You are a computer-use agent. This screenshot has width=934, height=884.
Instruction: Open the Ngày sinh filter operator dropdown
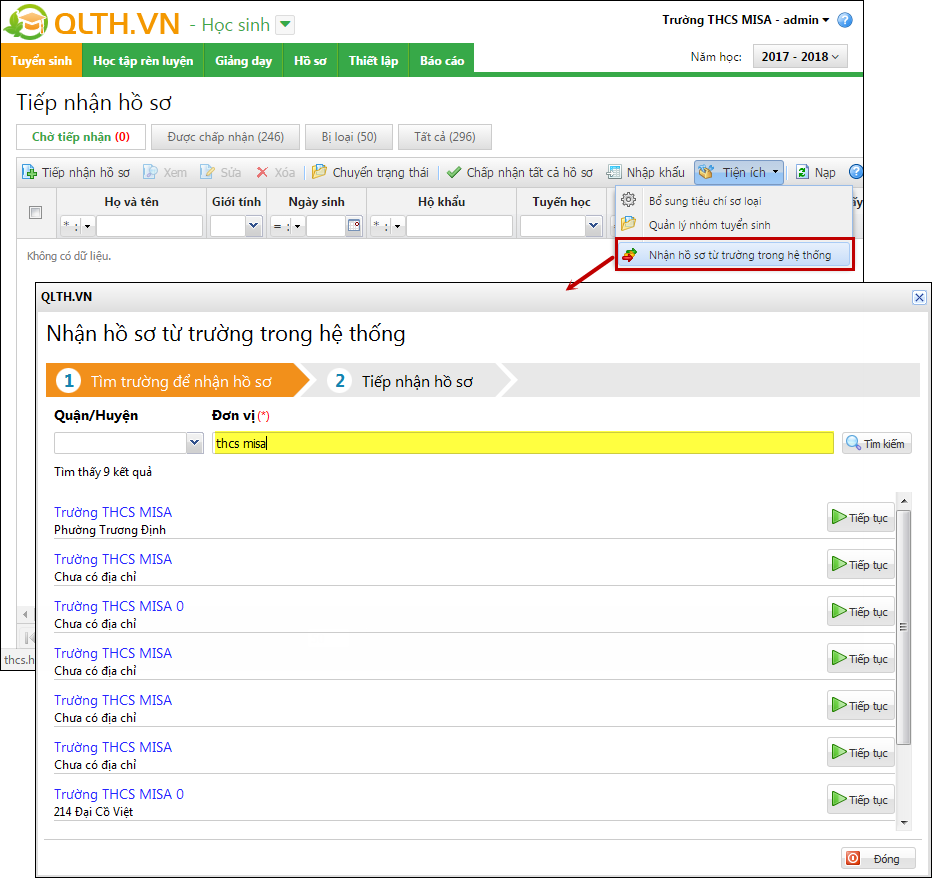tap(297, 226)
